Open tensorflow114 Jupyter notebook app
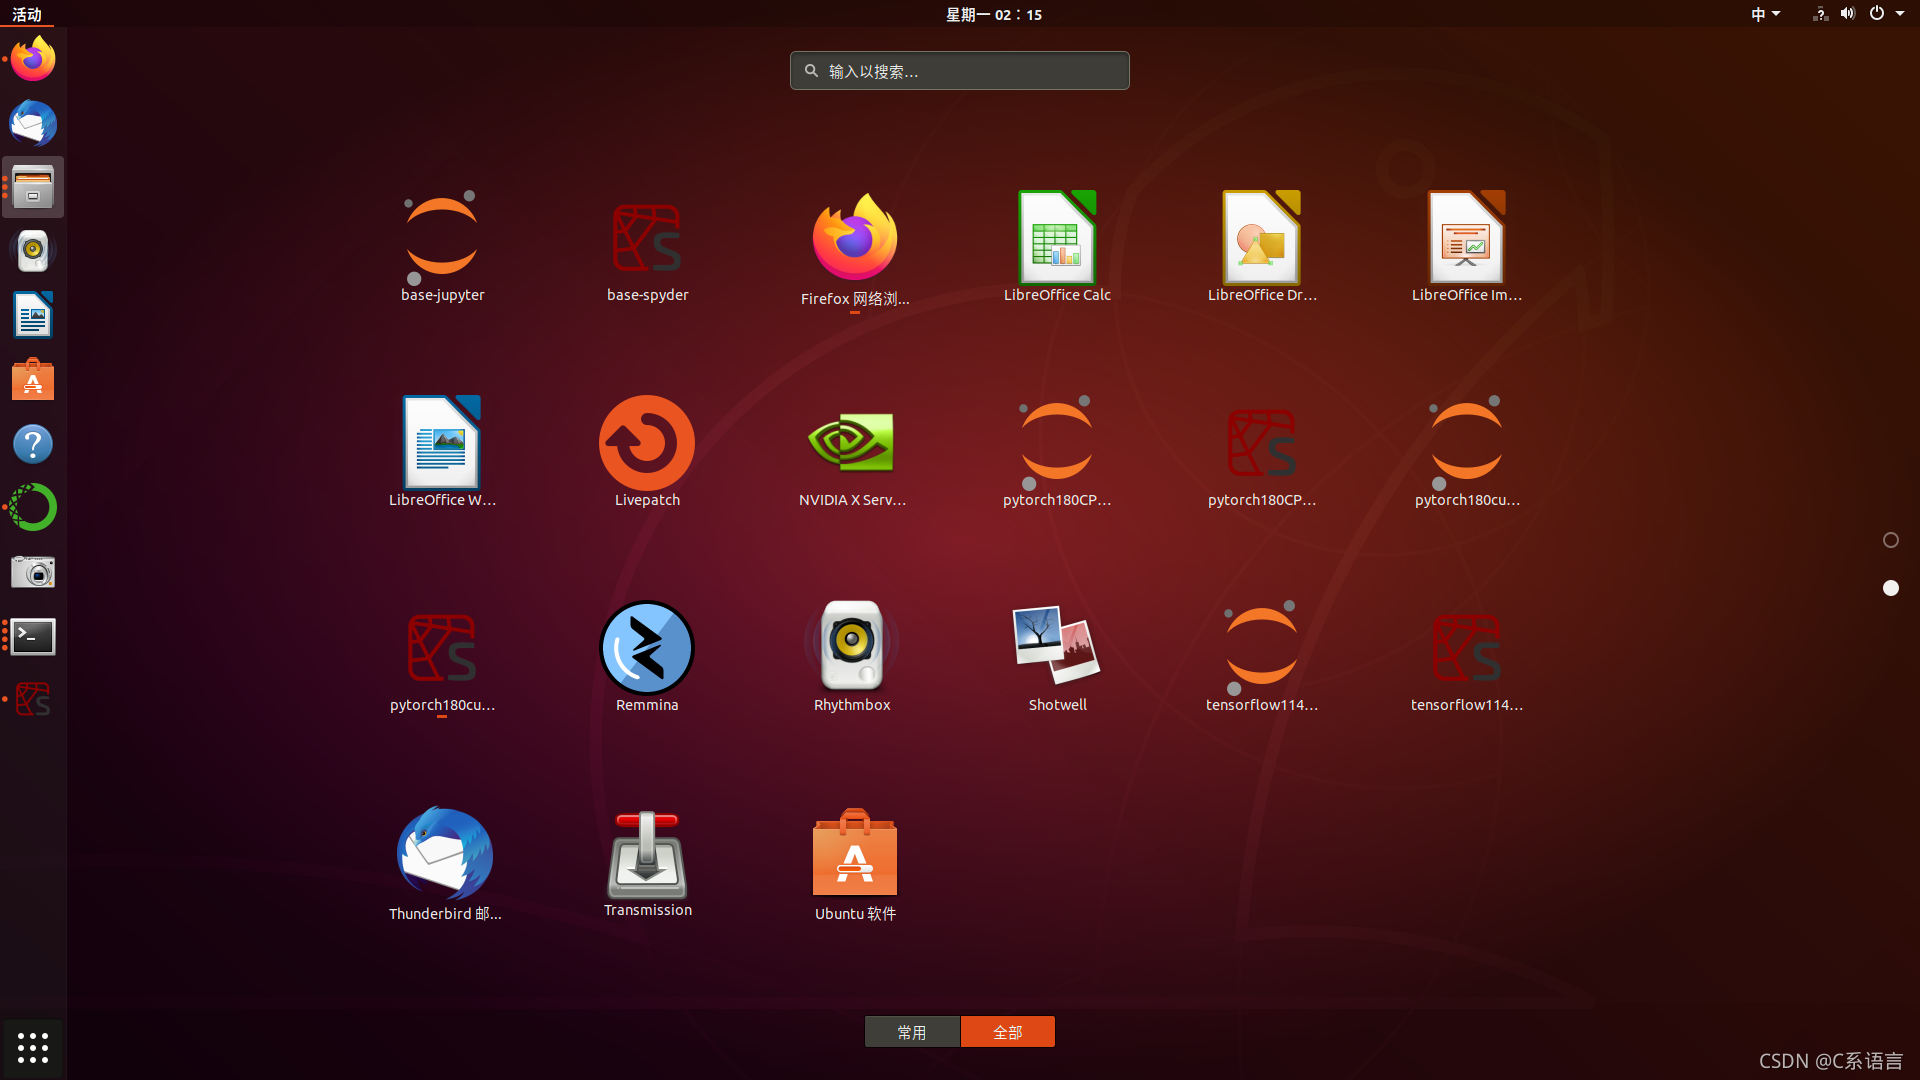1920x1080 pixels. point(1262,657)
